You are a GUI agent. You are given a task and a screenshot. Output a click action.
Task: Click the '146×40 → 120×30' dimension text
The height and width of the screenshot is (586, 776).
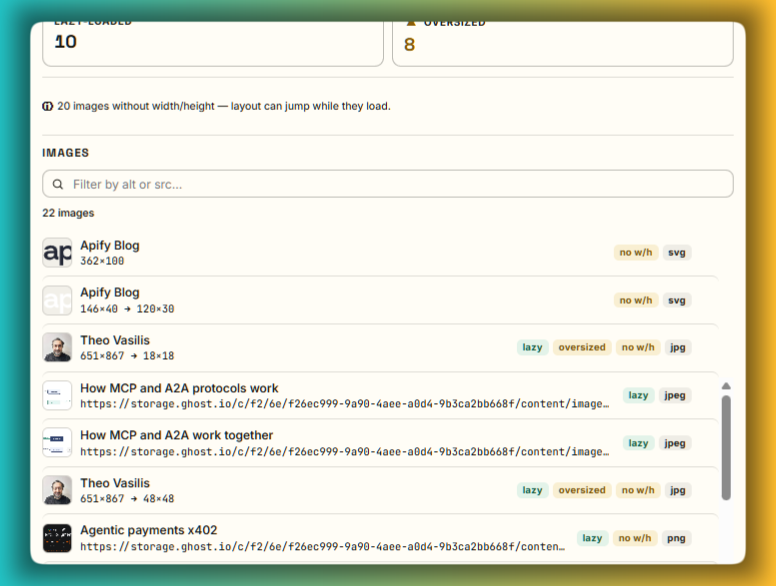pyautogui.click(x=127, y=309)
